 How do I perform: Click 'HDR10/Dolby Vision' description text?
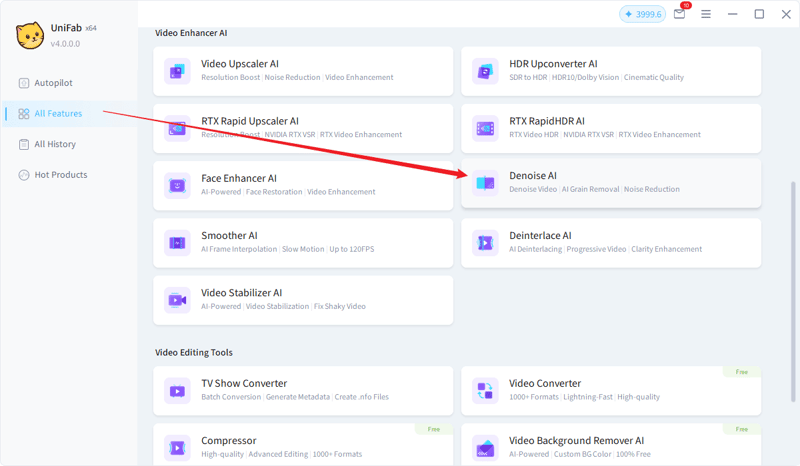[x=585, y=77]
